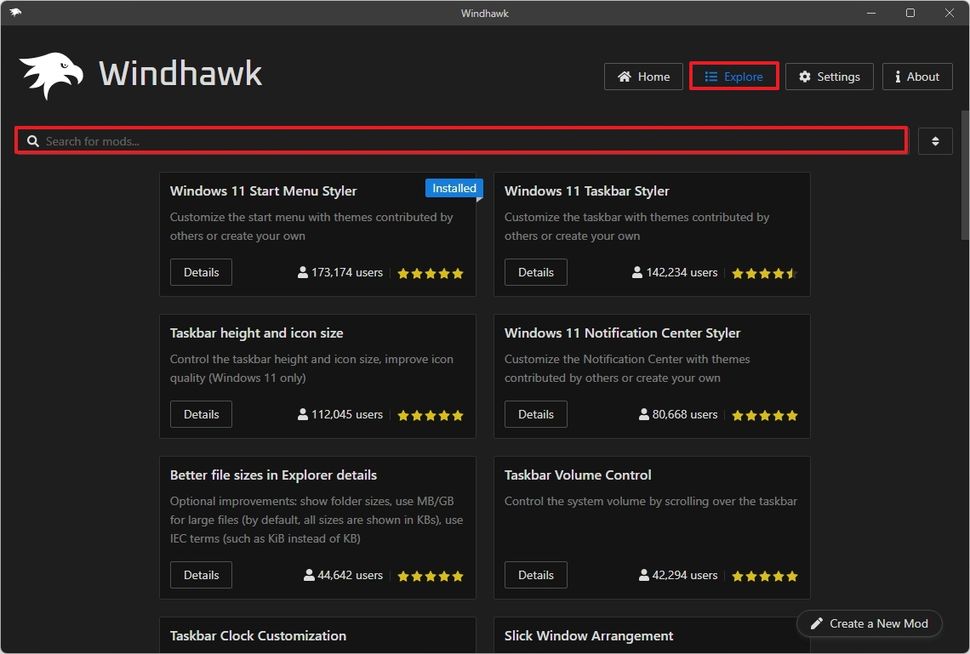Click the 112,045 users count
The image size is (970, 654).
point(347,415)
